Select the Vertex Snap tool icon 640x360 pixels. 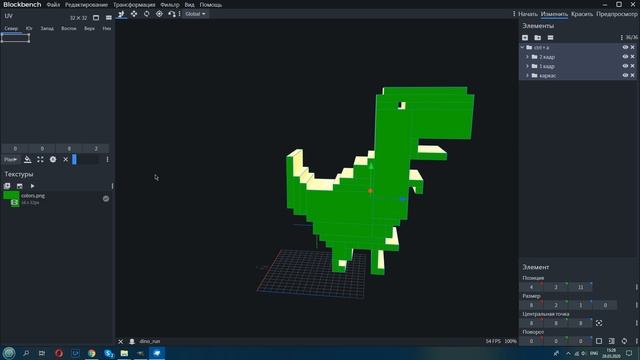171,14
